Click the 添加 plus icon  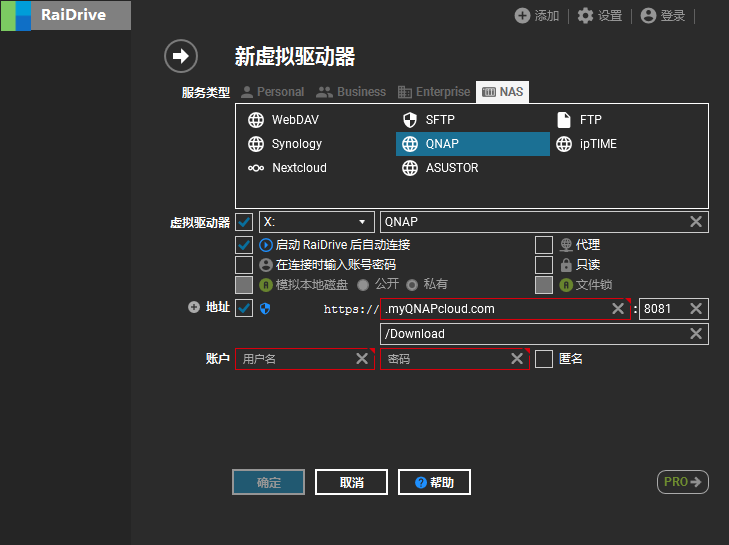pos(522,15)
